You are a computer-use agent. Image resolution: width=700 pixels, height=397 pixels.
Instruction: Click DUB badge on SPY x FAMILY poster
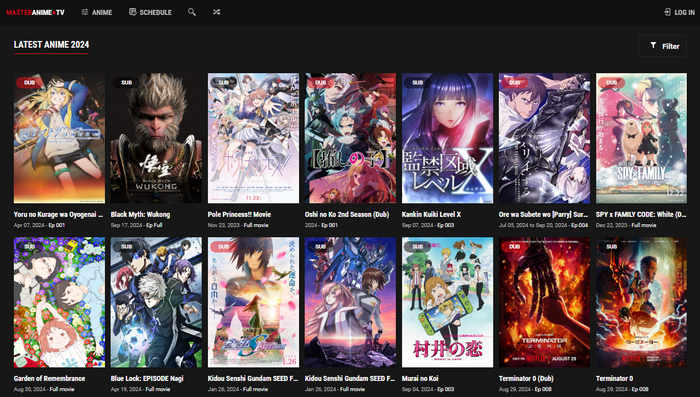(612, 83)
